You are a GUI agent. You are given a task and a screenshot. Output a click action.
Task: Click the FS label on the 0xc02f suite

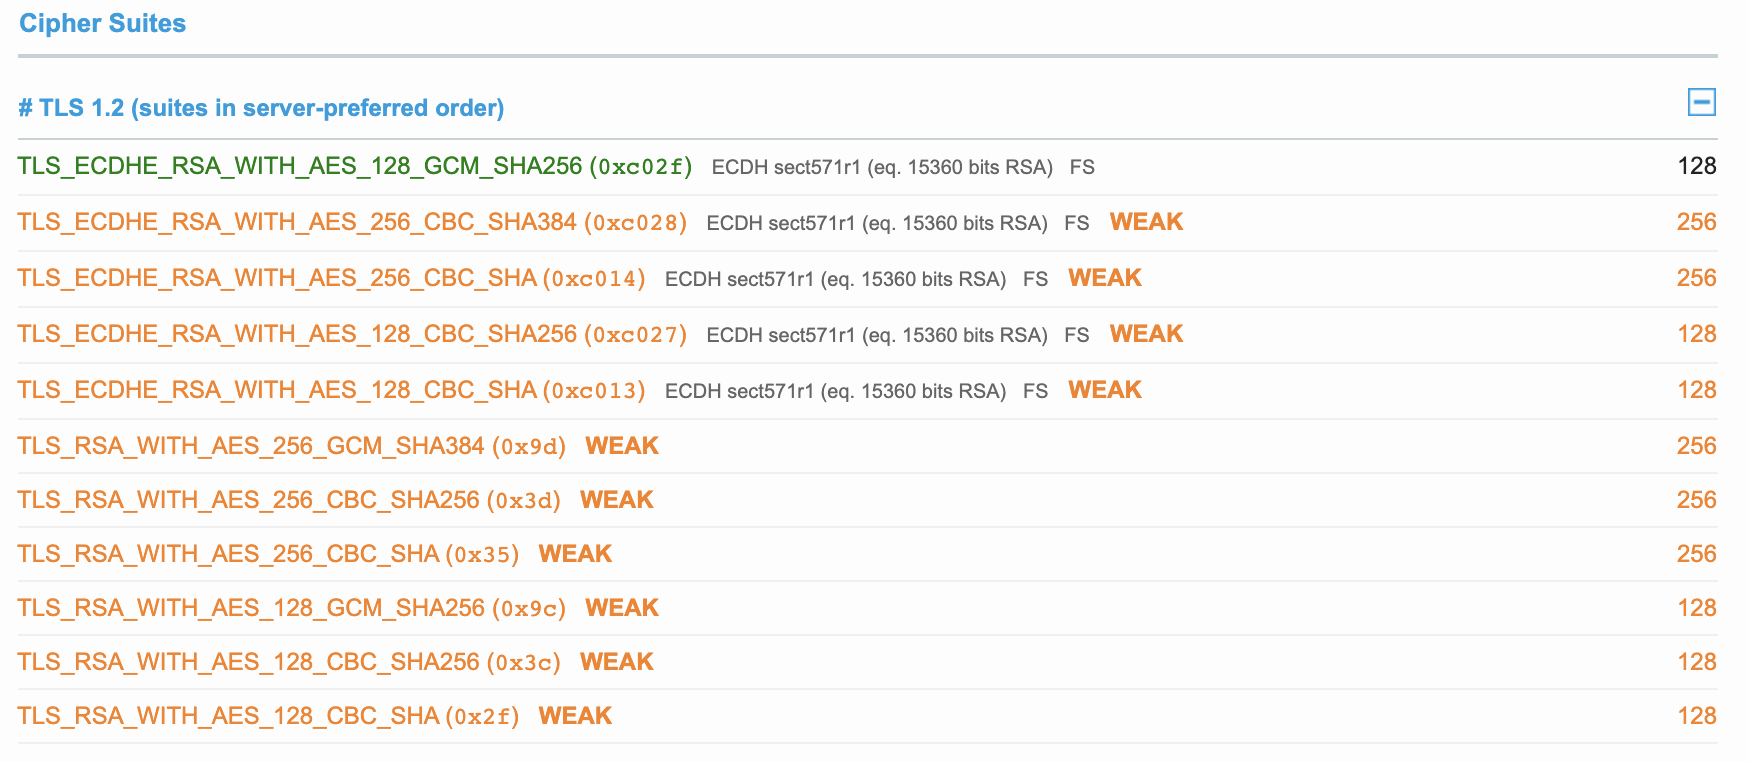tap(1082, 167)
